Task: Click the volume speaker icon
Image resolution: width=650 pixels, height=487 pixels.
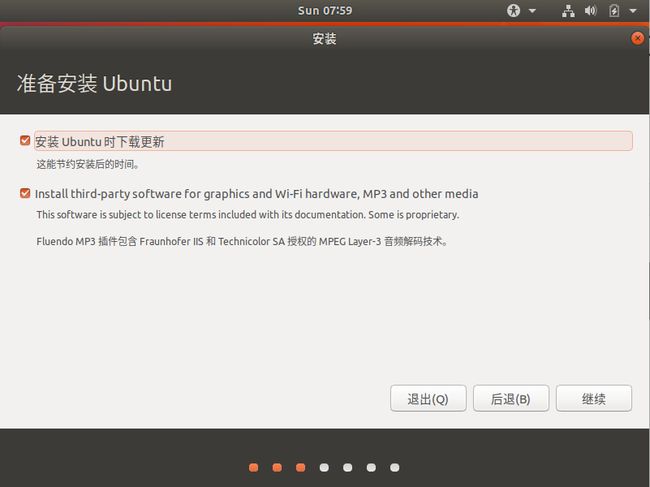Action: (x=590, y=10)
